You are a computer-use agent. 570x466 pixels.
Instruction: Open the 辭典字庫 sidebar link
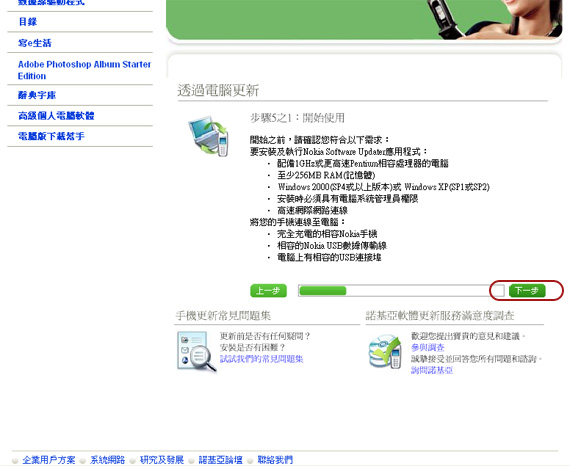click(37, 95)
